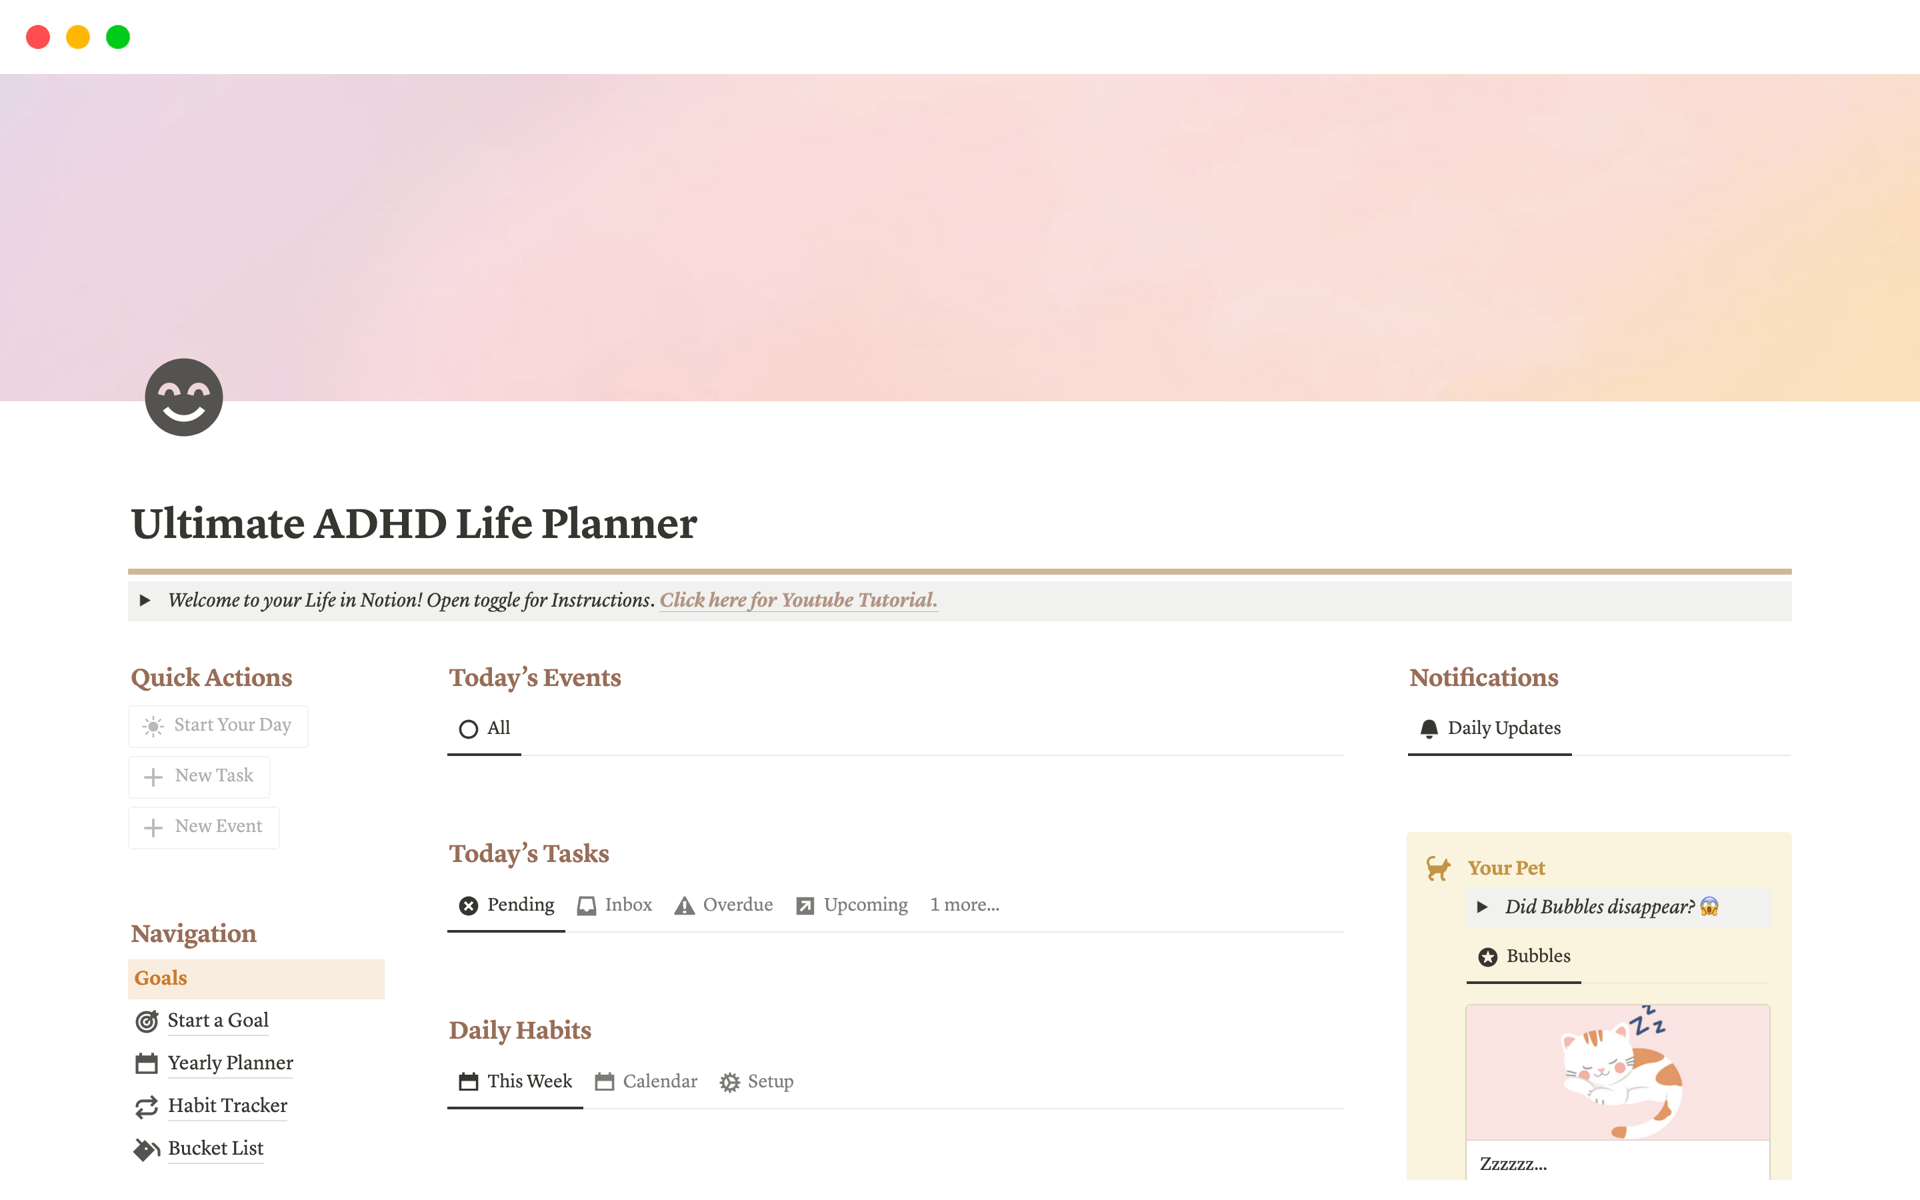
Task: Toggle the Welcome instructions expander open
Action: tap(147, 600)
